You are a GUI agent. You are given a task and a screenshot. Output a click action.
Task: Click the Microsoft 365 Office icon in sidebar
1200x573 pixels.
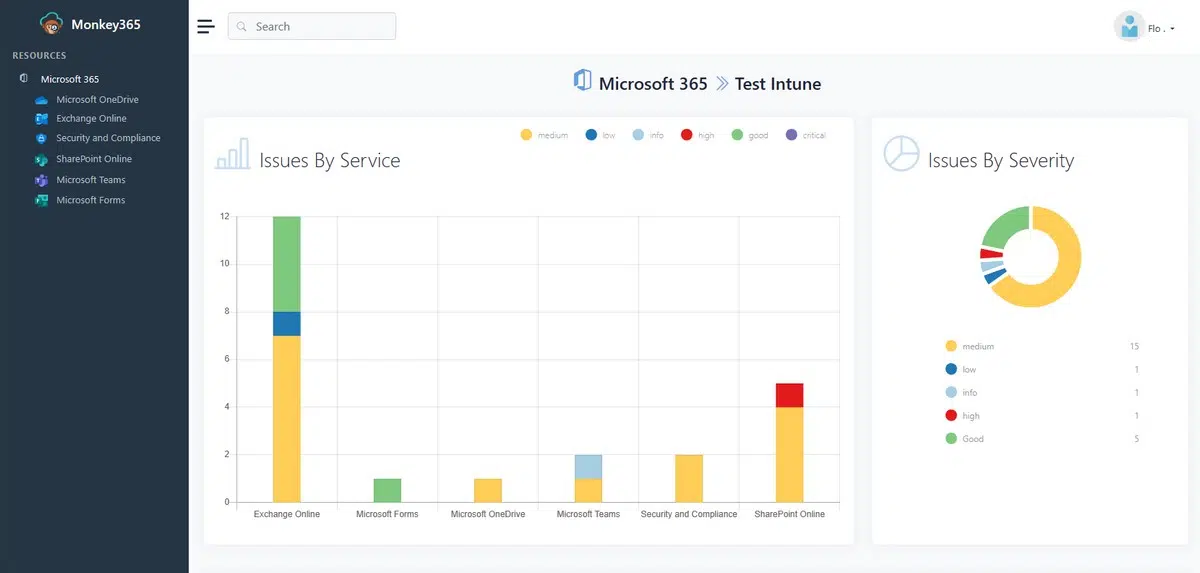pos(24,78)
